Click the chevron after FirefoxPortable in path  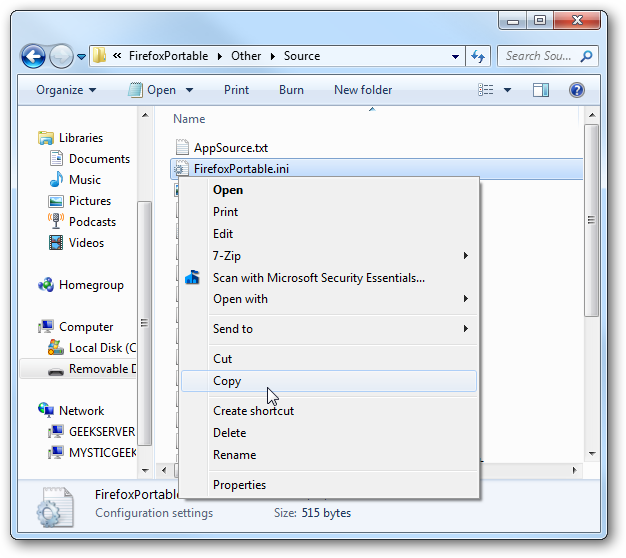tap(220, 56)
